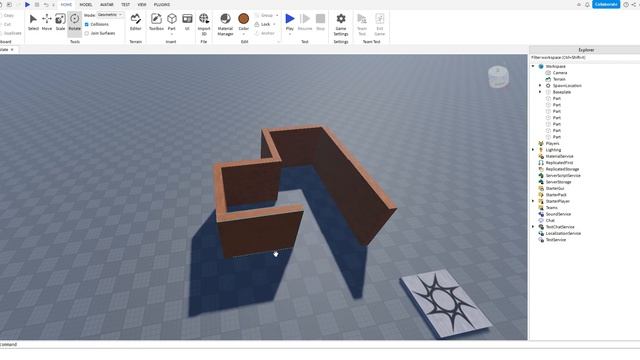Open the Terrain Editor

[x=136, y=22]
